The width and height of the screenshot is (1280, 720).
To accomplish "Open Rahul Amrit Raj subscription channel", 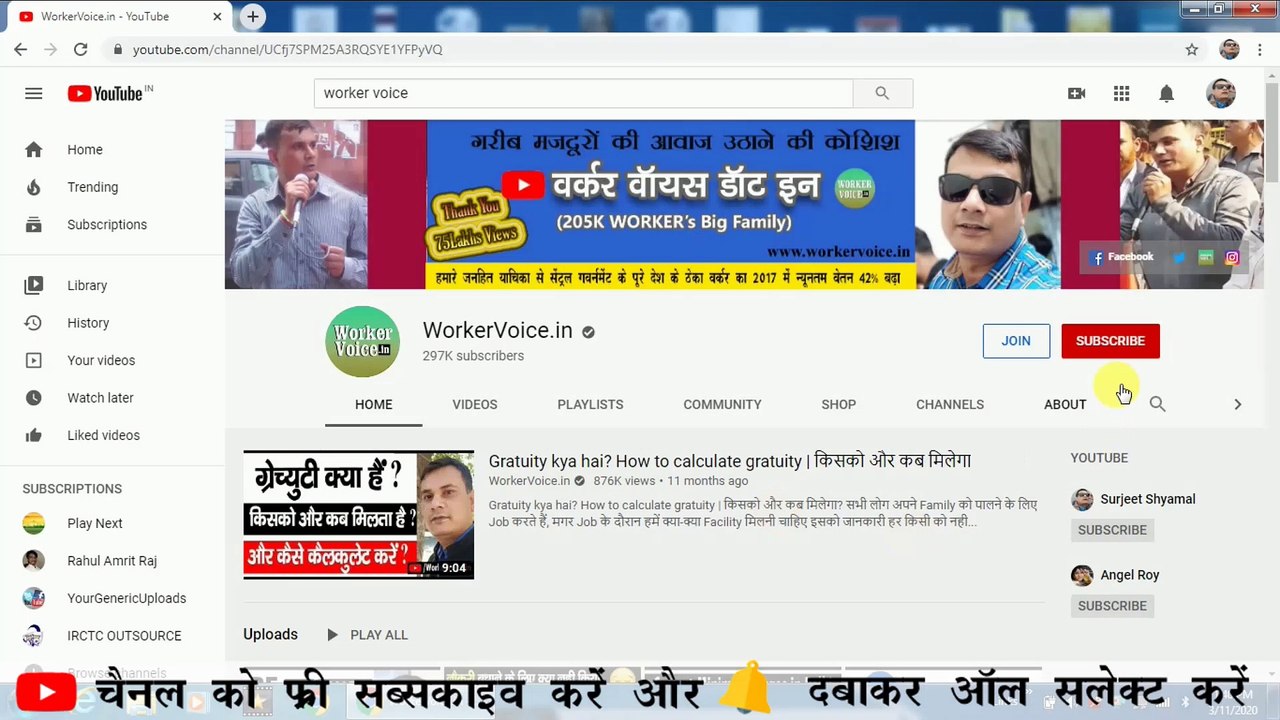I will click(x=112, y=561).
